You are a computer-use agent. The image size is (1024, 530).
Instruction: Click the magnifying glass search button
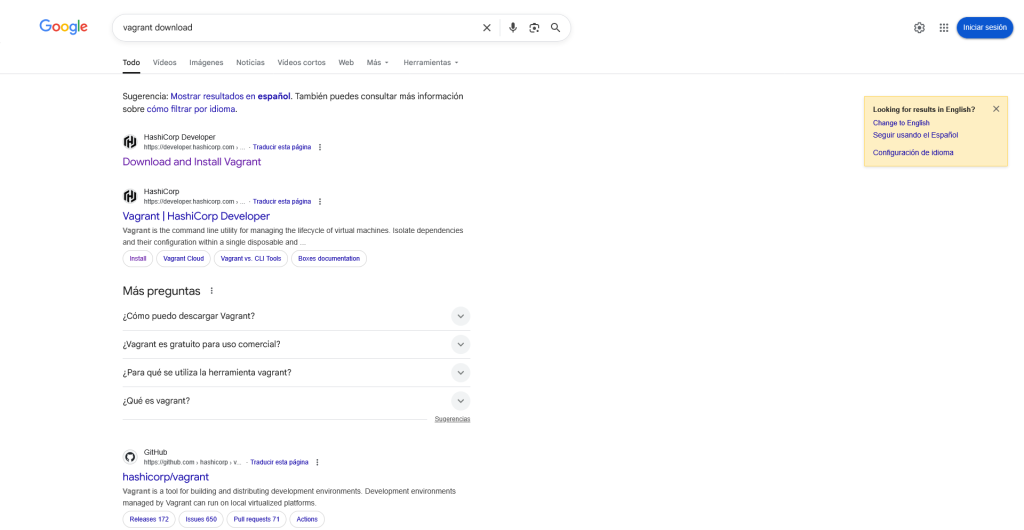click(x=555, y=28)
